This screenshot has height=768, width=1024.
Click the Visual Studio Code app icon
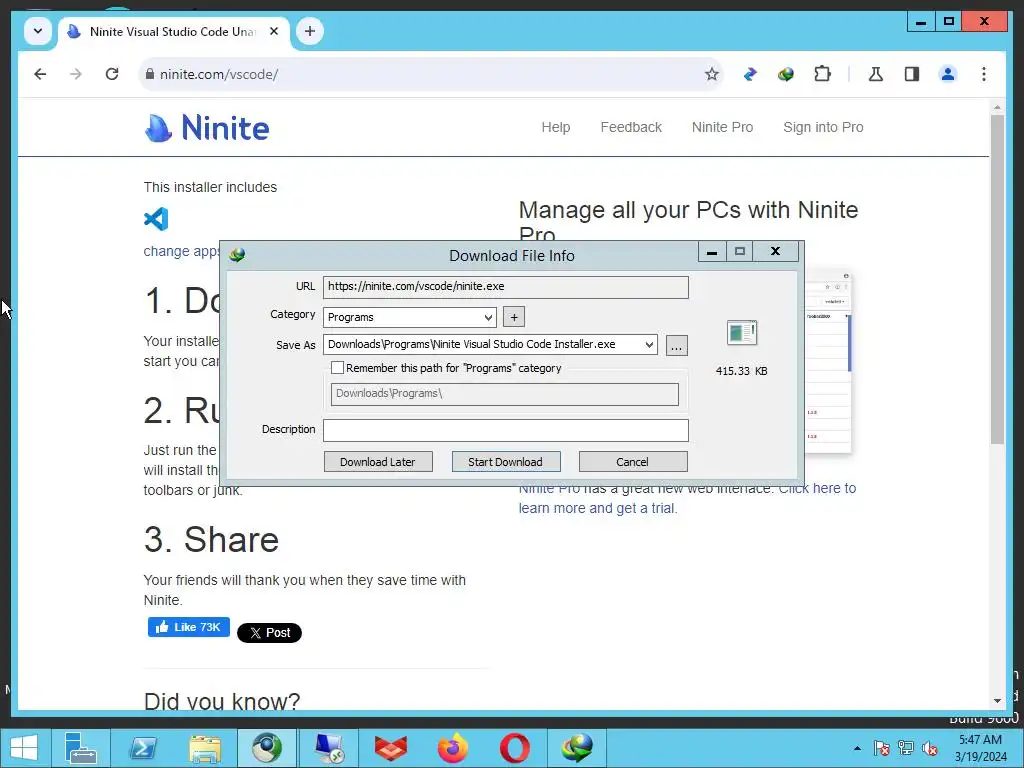pos(156,219)
